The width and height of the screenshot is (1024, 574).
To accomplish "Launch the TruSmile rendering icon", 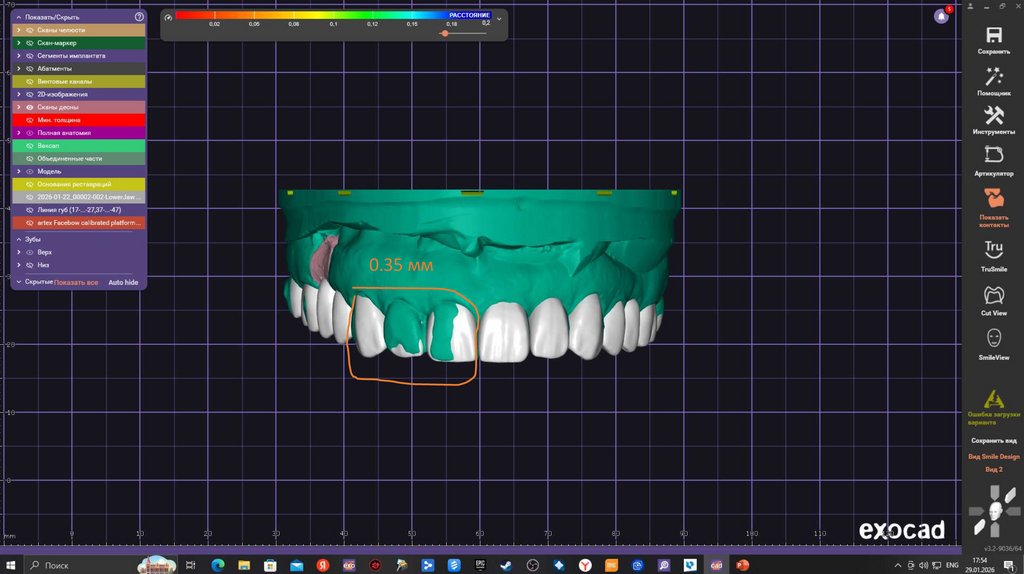I will [x=994, y=250].
